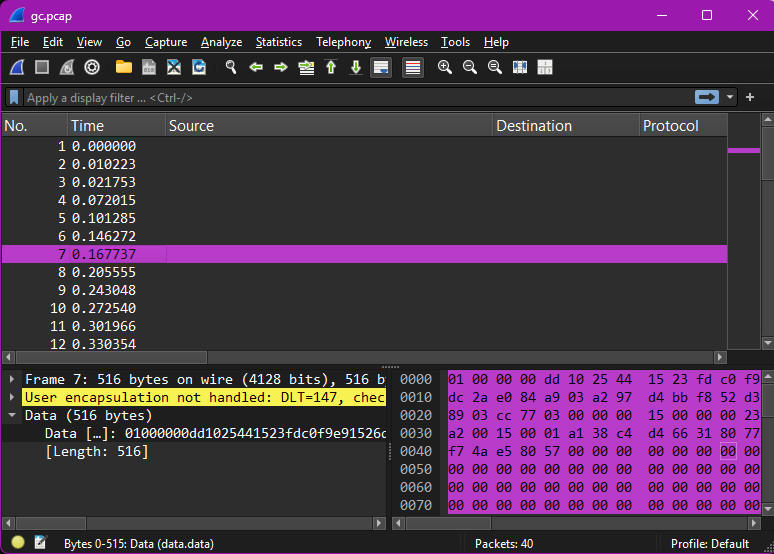Go to the next packet arrow

[x=281, y=67]
